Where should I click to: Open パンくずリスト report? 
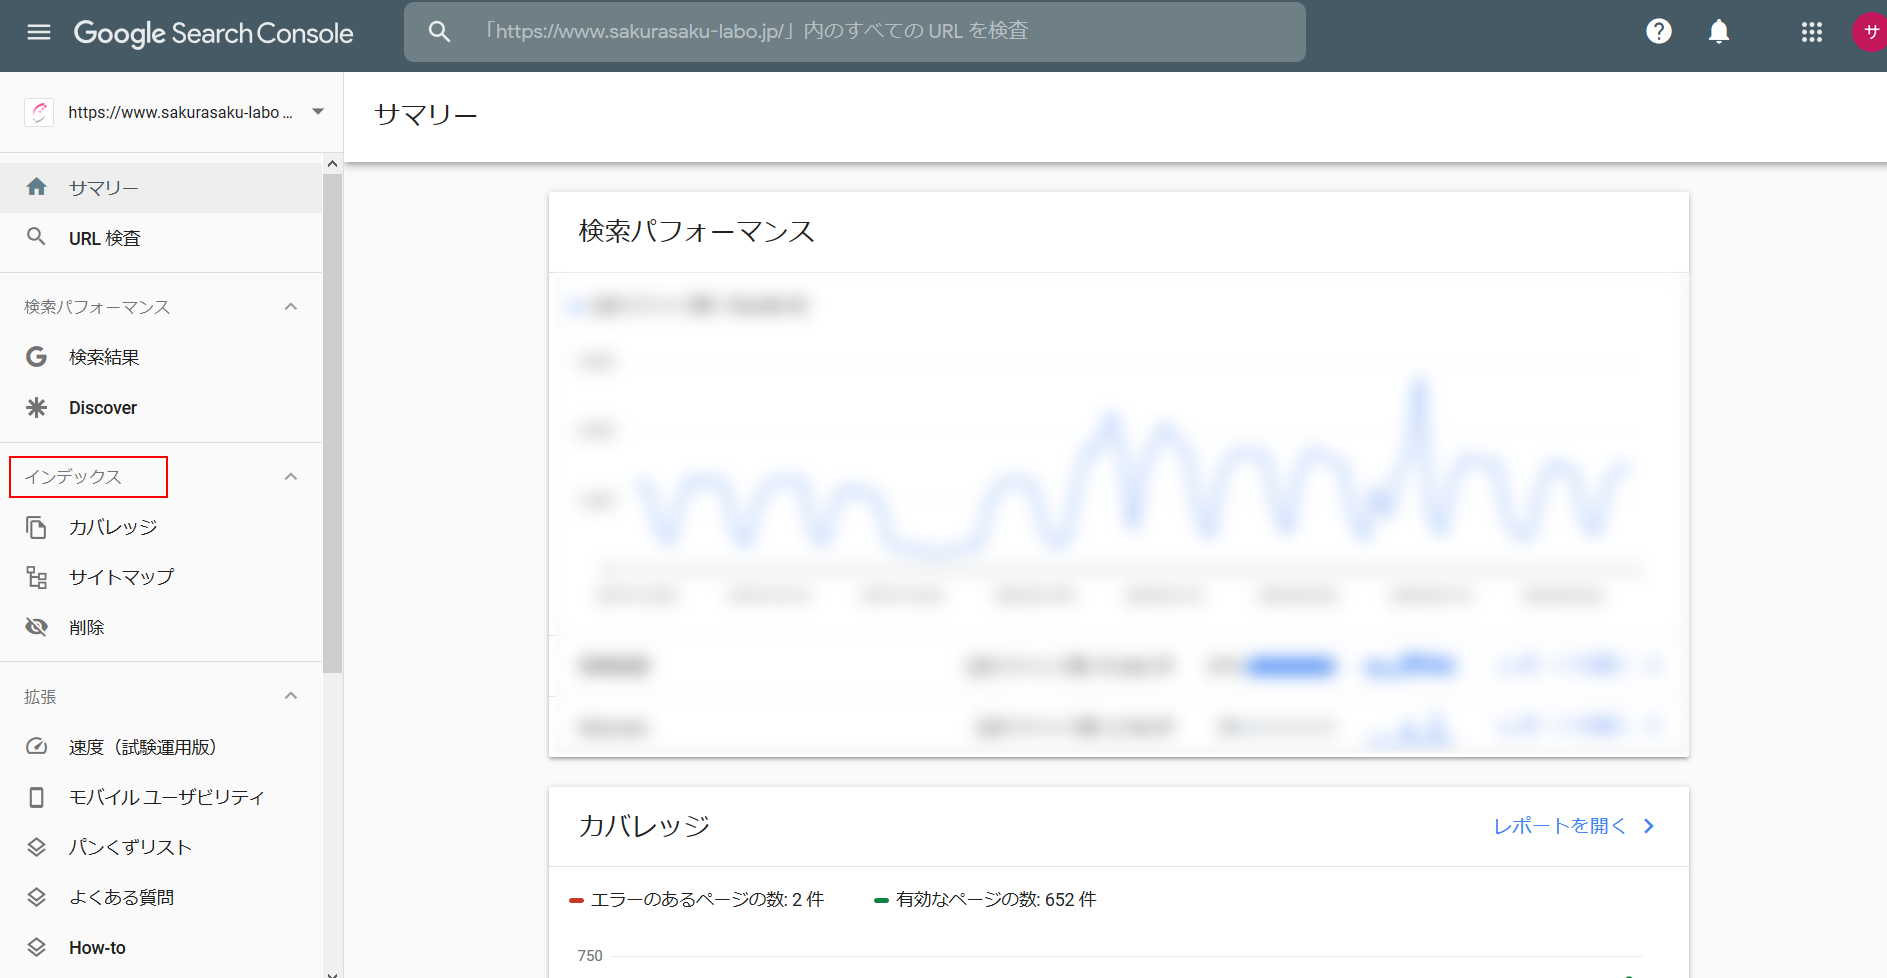[x=161, y=847]
